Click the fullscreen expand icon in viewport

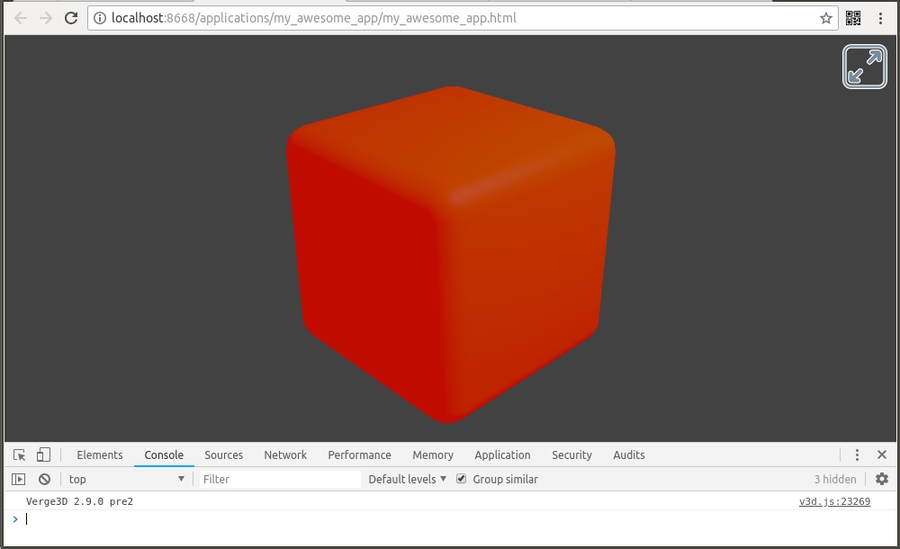point(864,67)
